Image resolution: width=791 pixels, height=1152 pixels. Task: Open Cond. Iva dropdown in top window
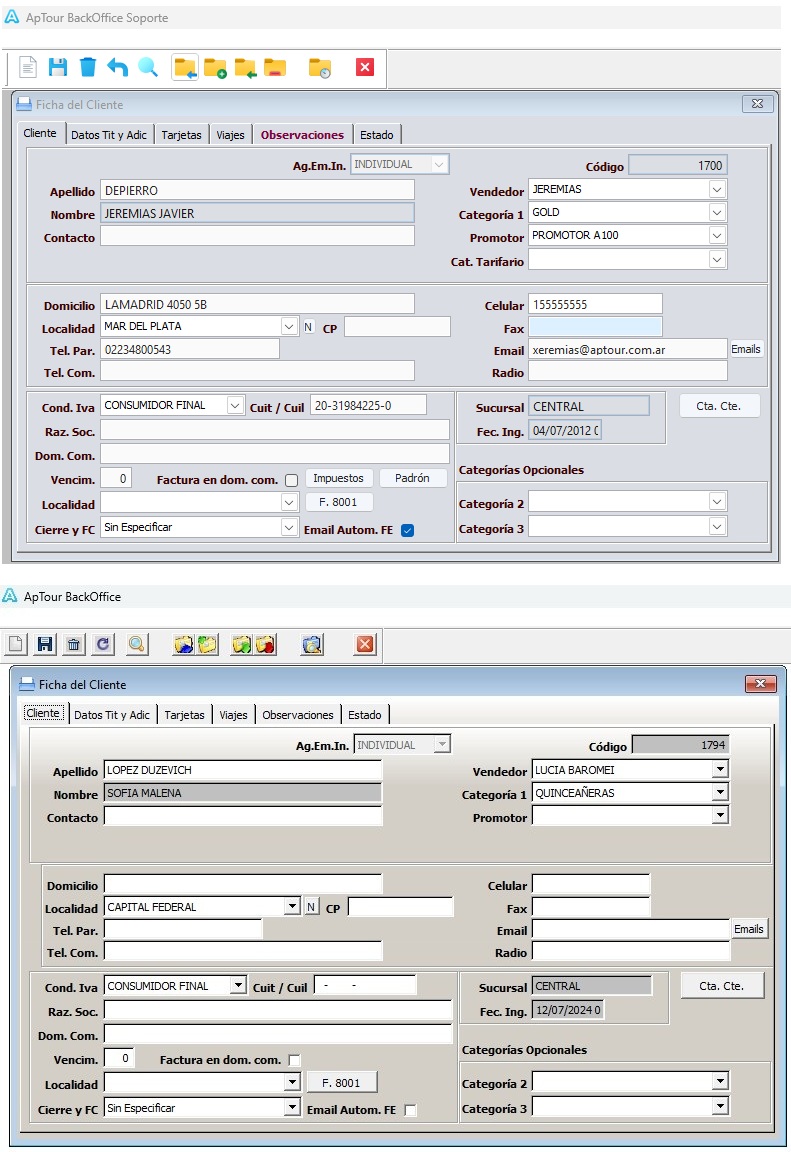[x=235, y=406]
